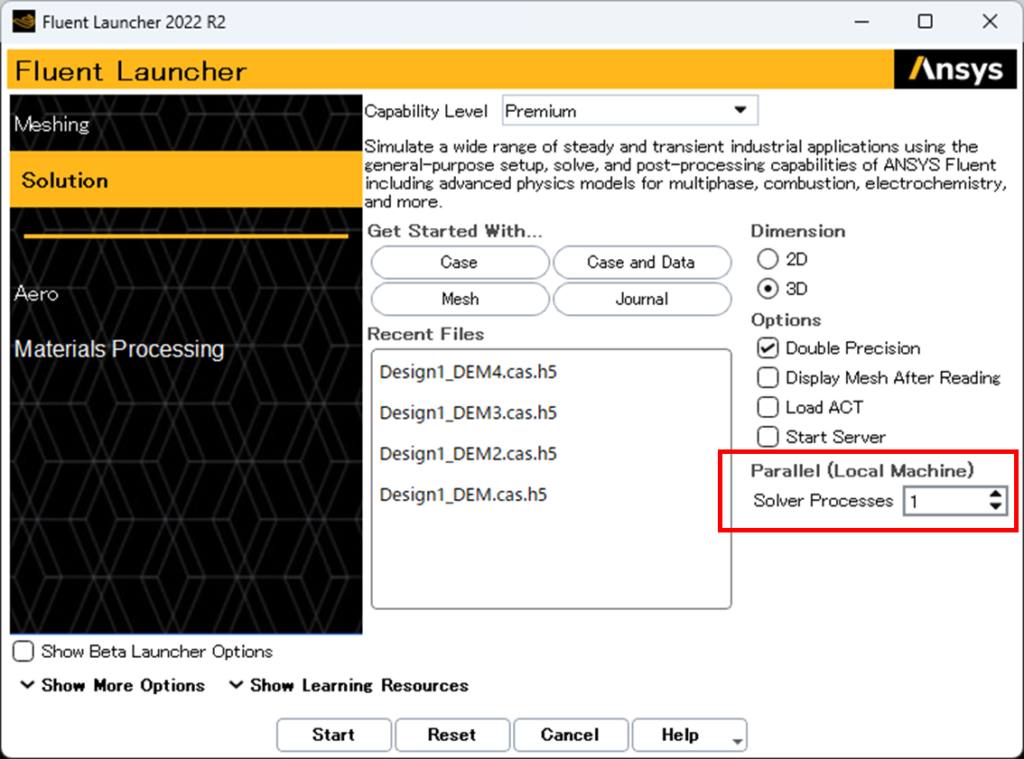The image size is (1024, 759).
Task: Click the Case button
Action: (x=459, y=263)
